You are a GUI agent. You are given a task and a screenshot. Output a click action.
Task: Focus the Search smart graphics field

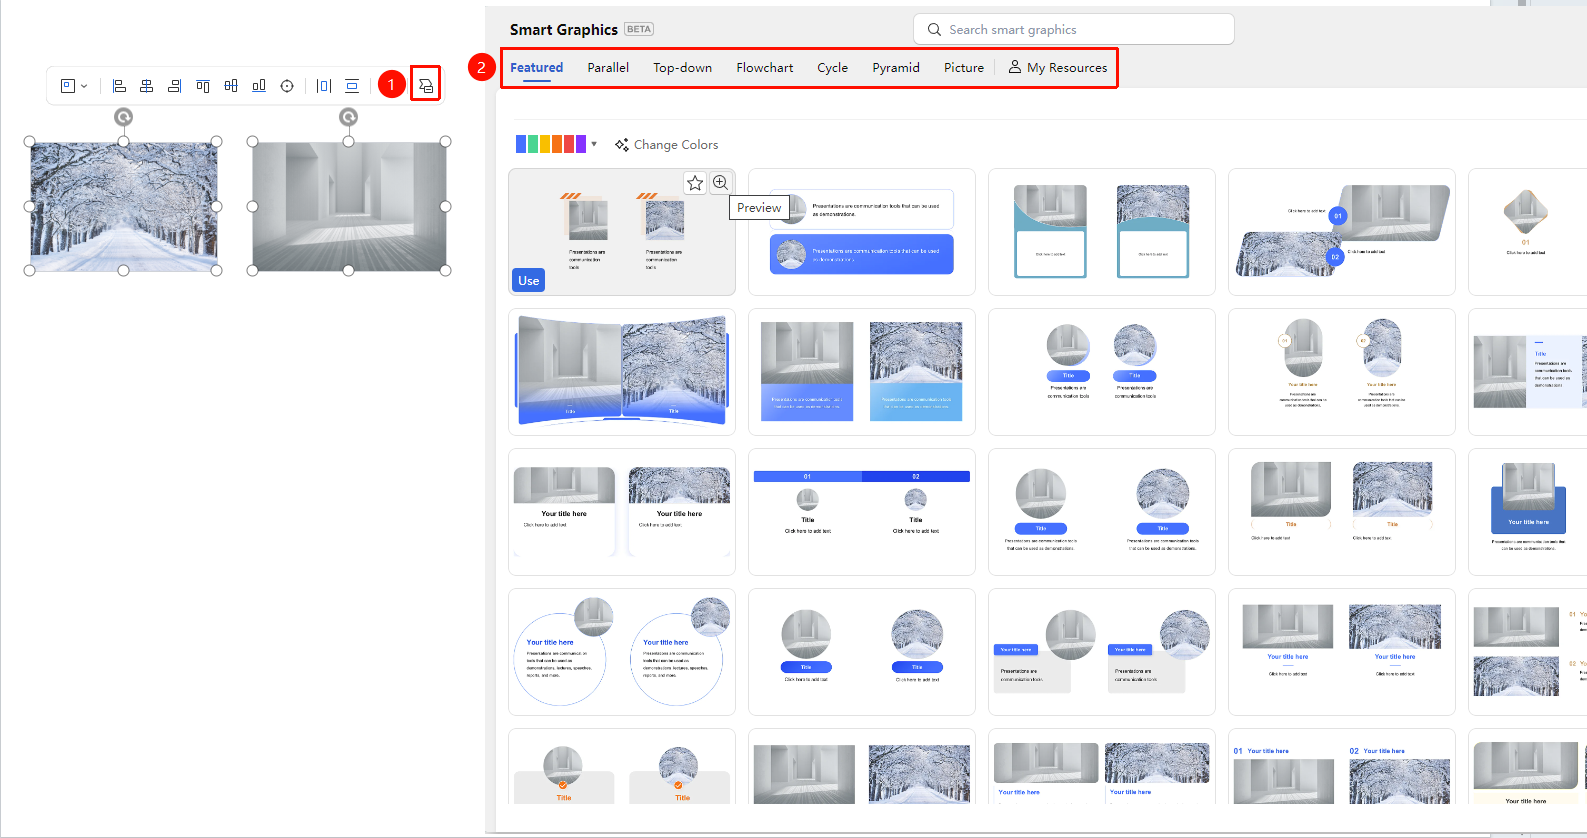1074,30
